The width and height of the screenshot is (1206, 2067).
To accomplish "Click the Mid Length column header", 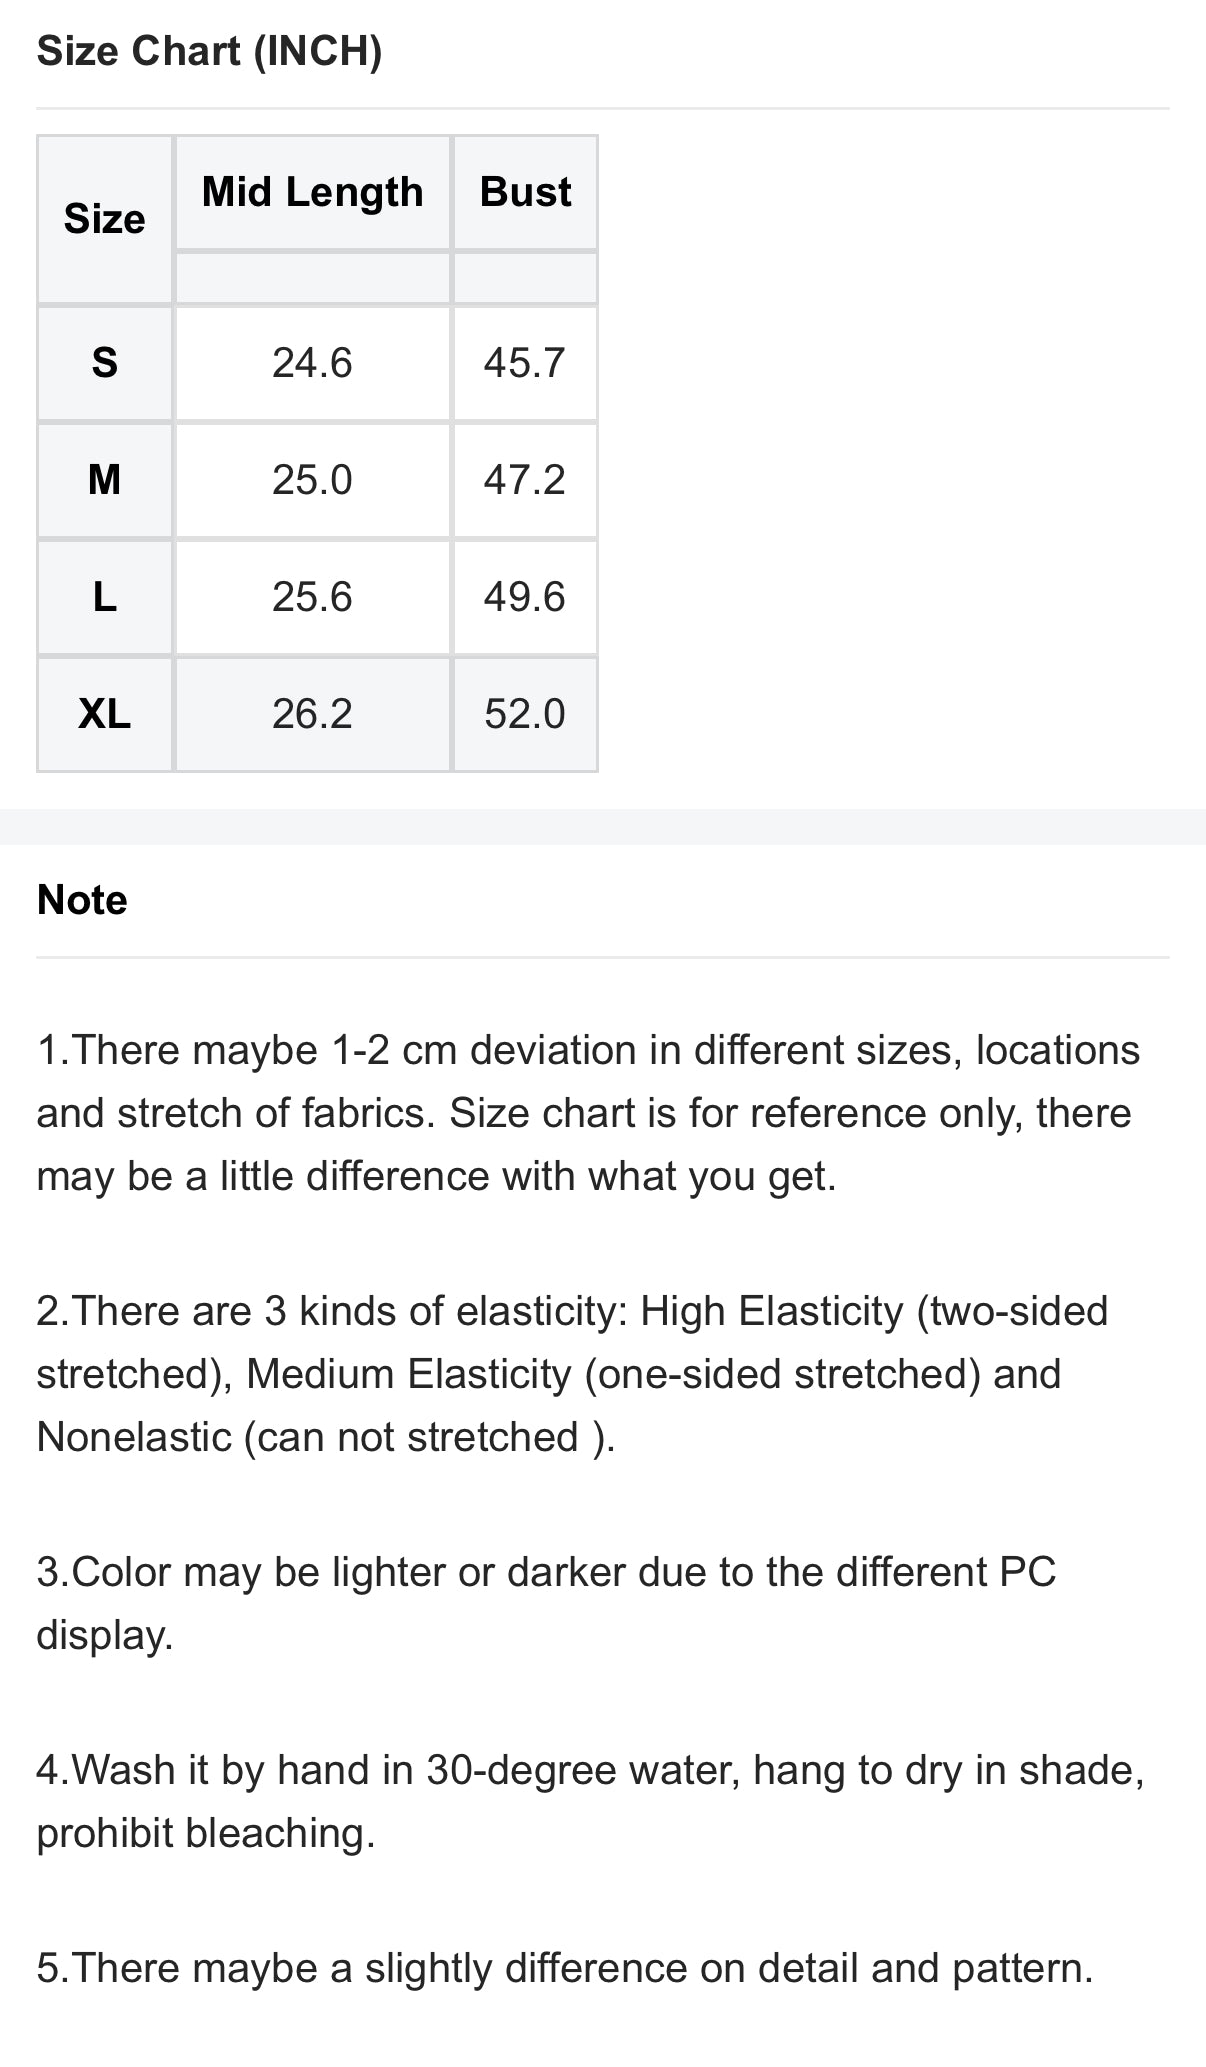I will (312, 192).
